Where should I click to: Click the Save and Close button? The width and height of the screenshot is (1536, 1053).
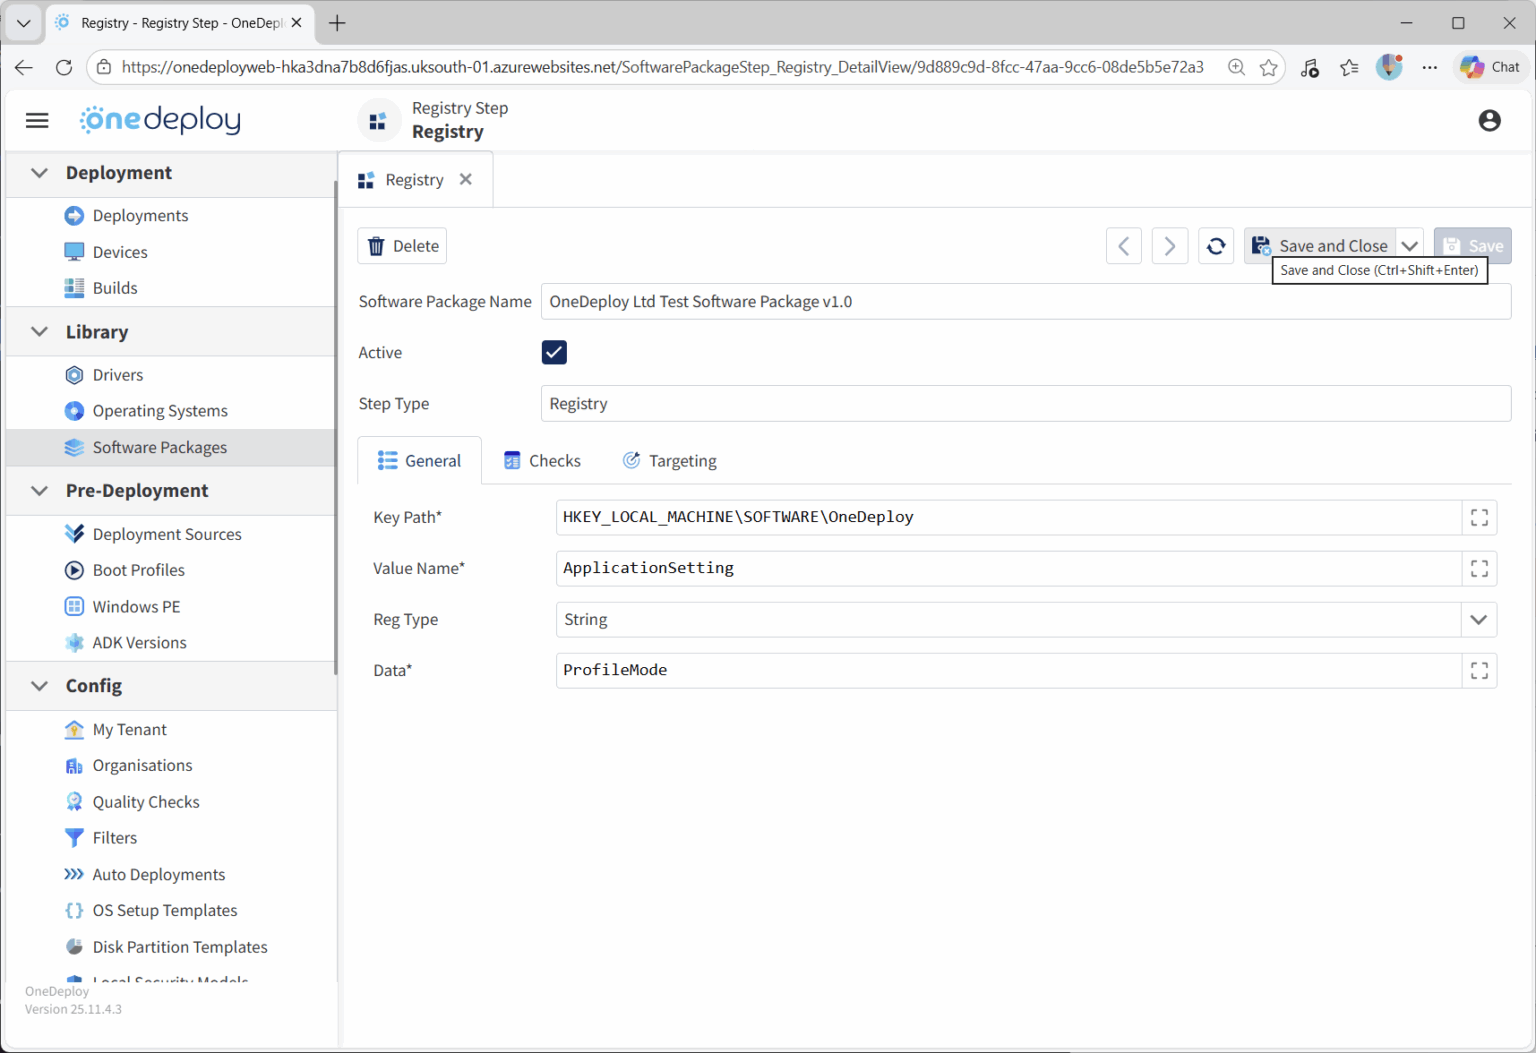coord(1320,246)
